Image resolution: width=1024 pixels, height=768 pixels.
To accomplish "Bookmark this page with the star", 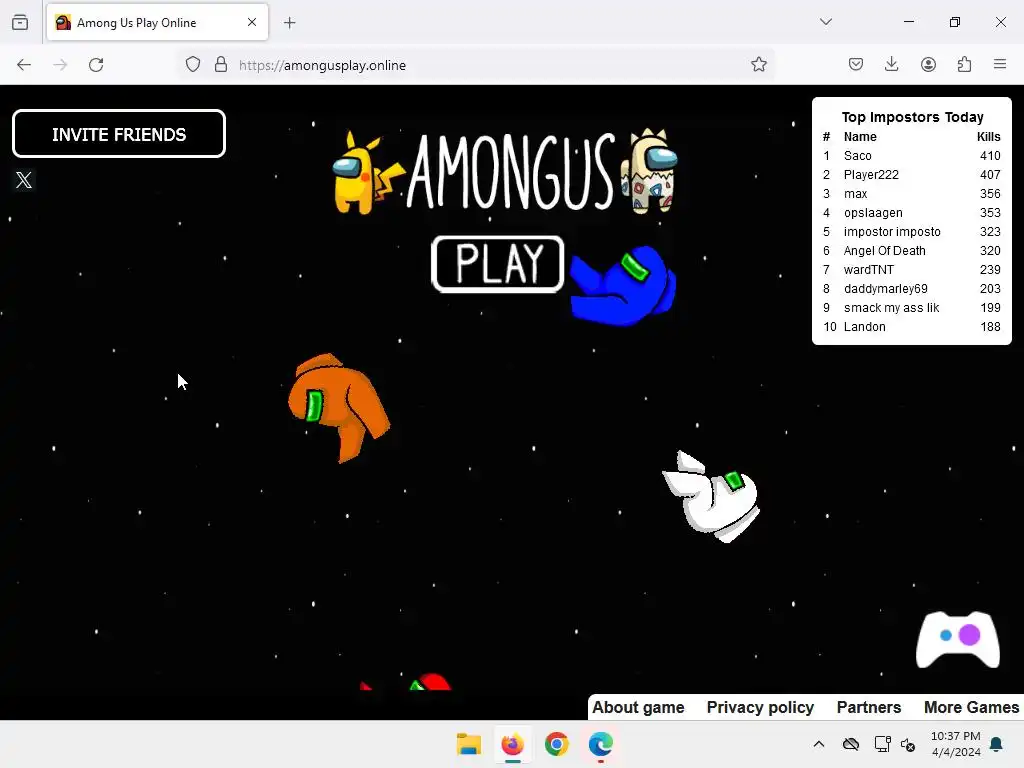I will [x=758, y=65].
